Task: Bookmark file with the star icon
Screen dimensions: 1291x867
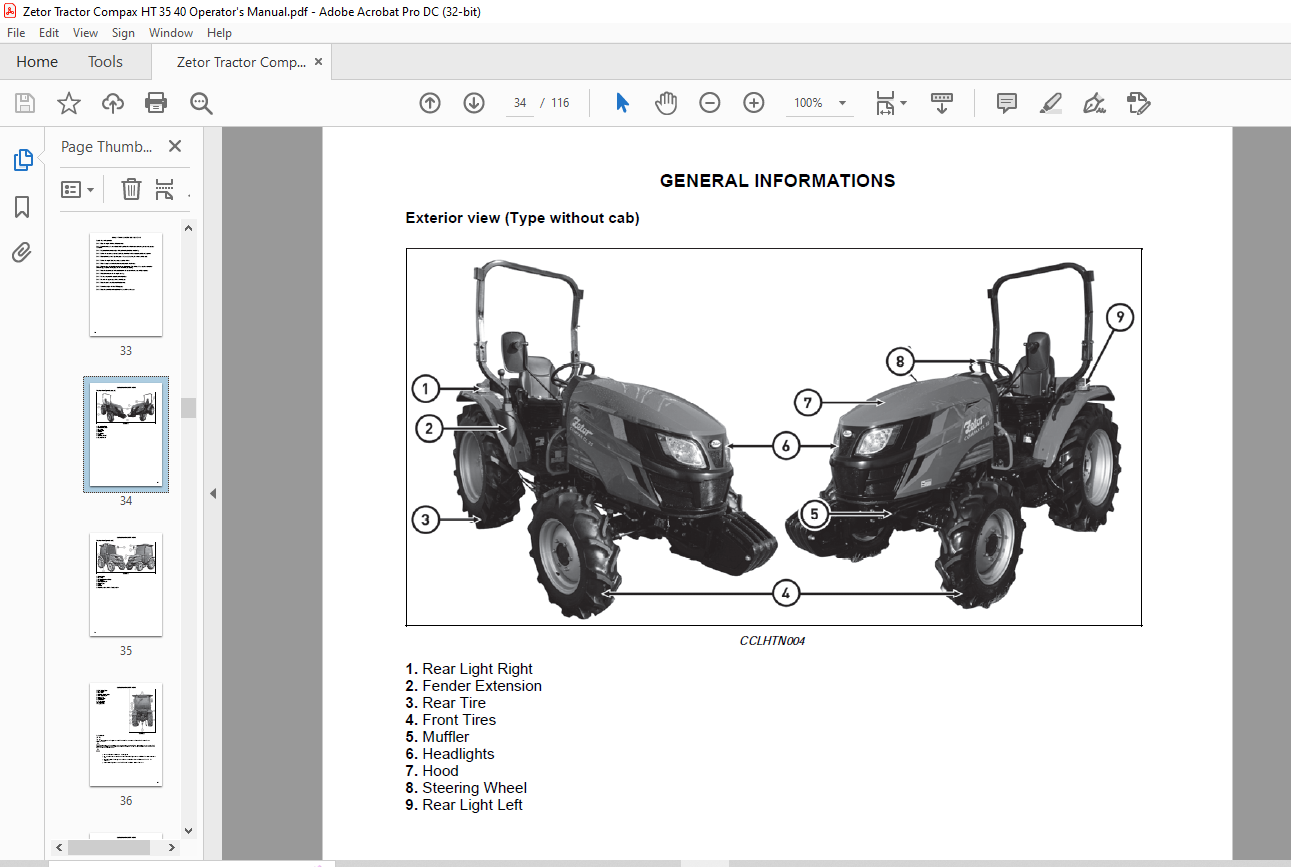Action: (x=68, y=103)
